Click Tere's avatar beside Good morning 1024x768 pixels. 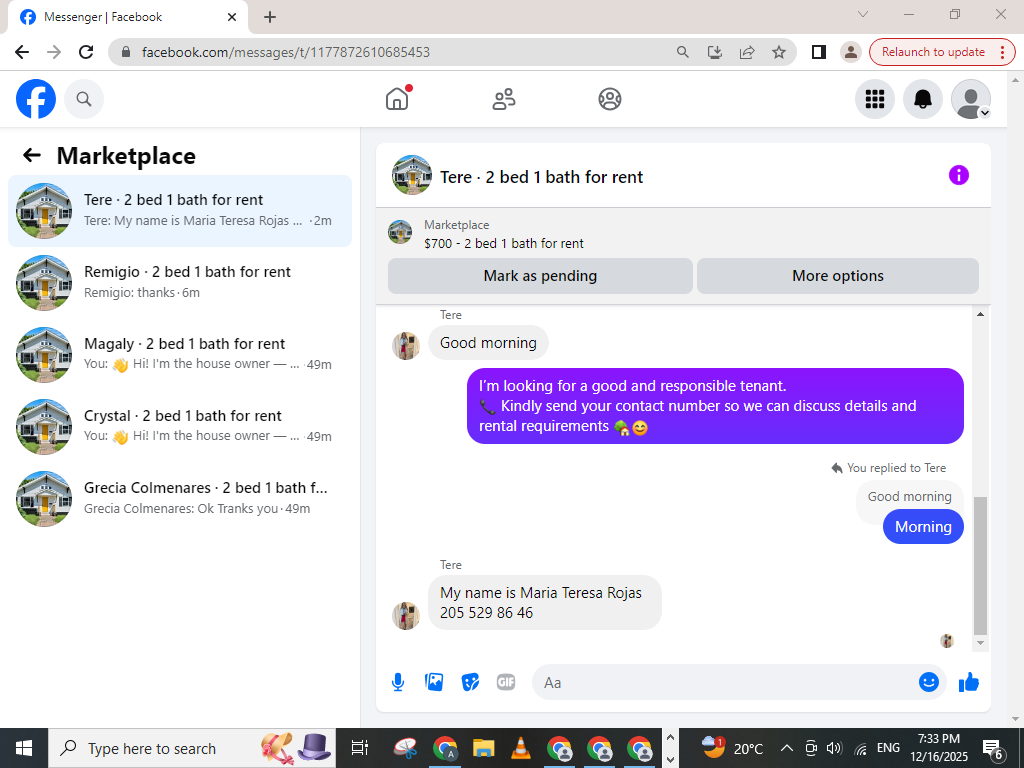(406, 345)
